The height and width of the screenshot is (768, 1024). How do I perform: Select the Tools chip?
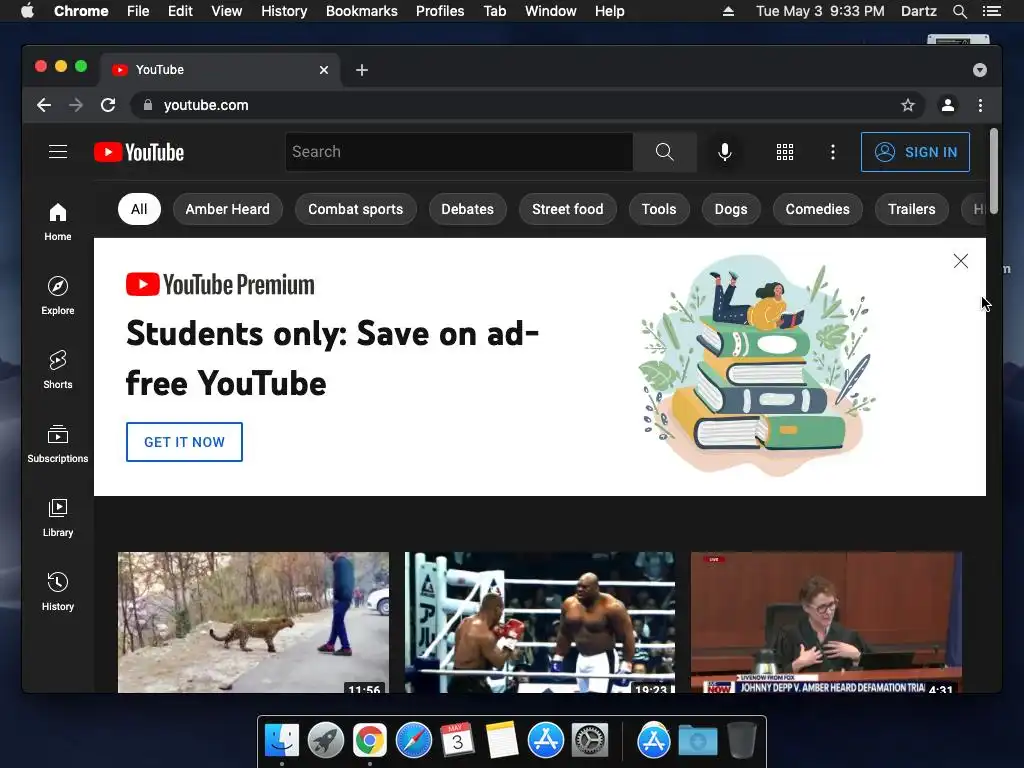[658, 209]
